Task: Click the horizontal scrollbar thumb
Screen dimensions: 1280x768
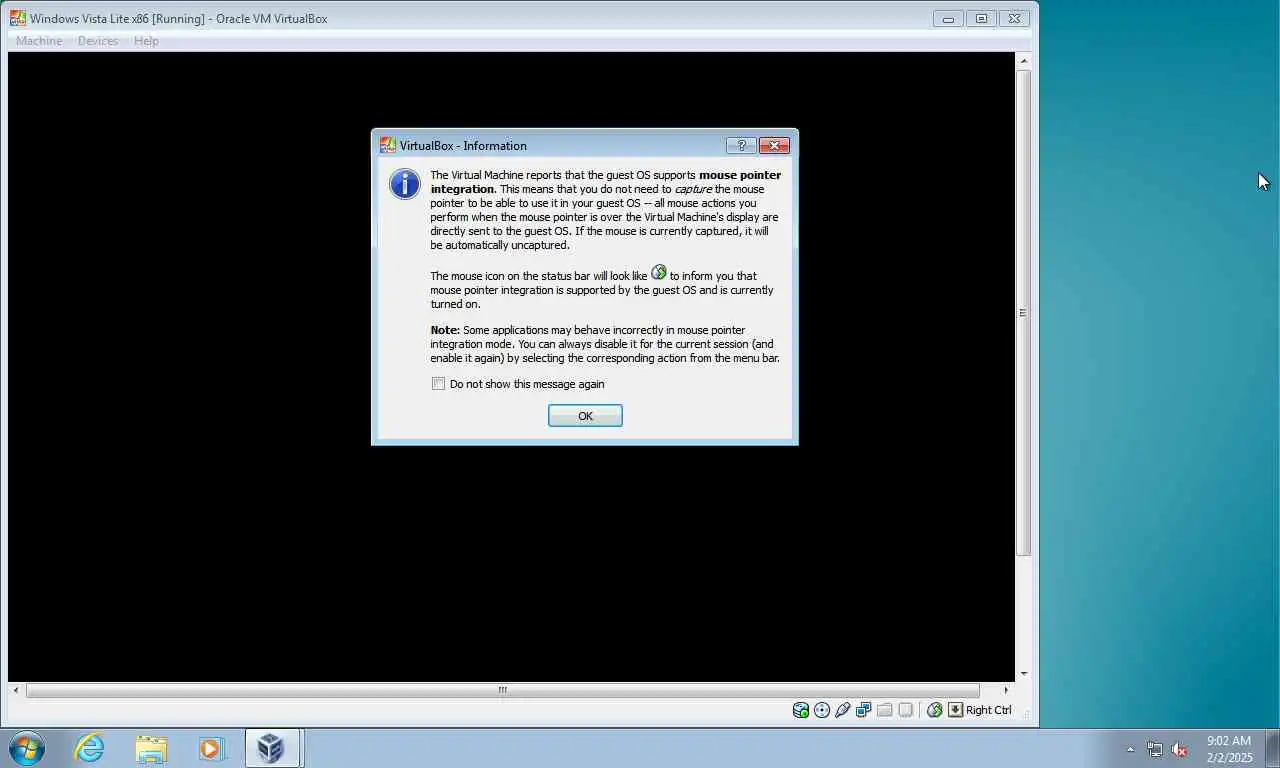Action: (502, 690)
